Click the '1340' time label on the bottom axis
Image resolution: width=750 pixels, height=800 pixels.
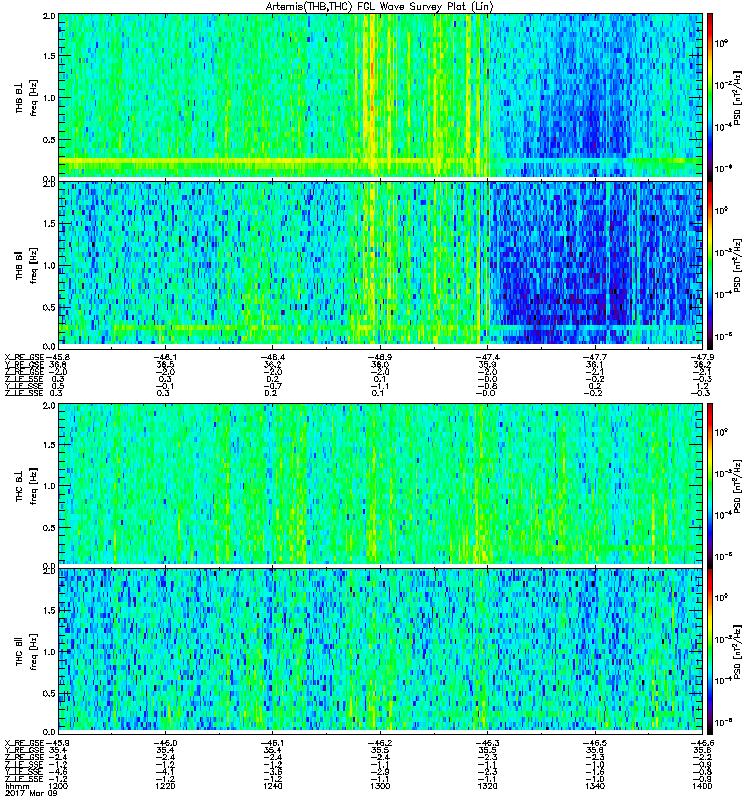point(595,786)
